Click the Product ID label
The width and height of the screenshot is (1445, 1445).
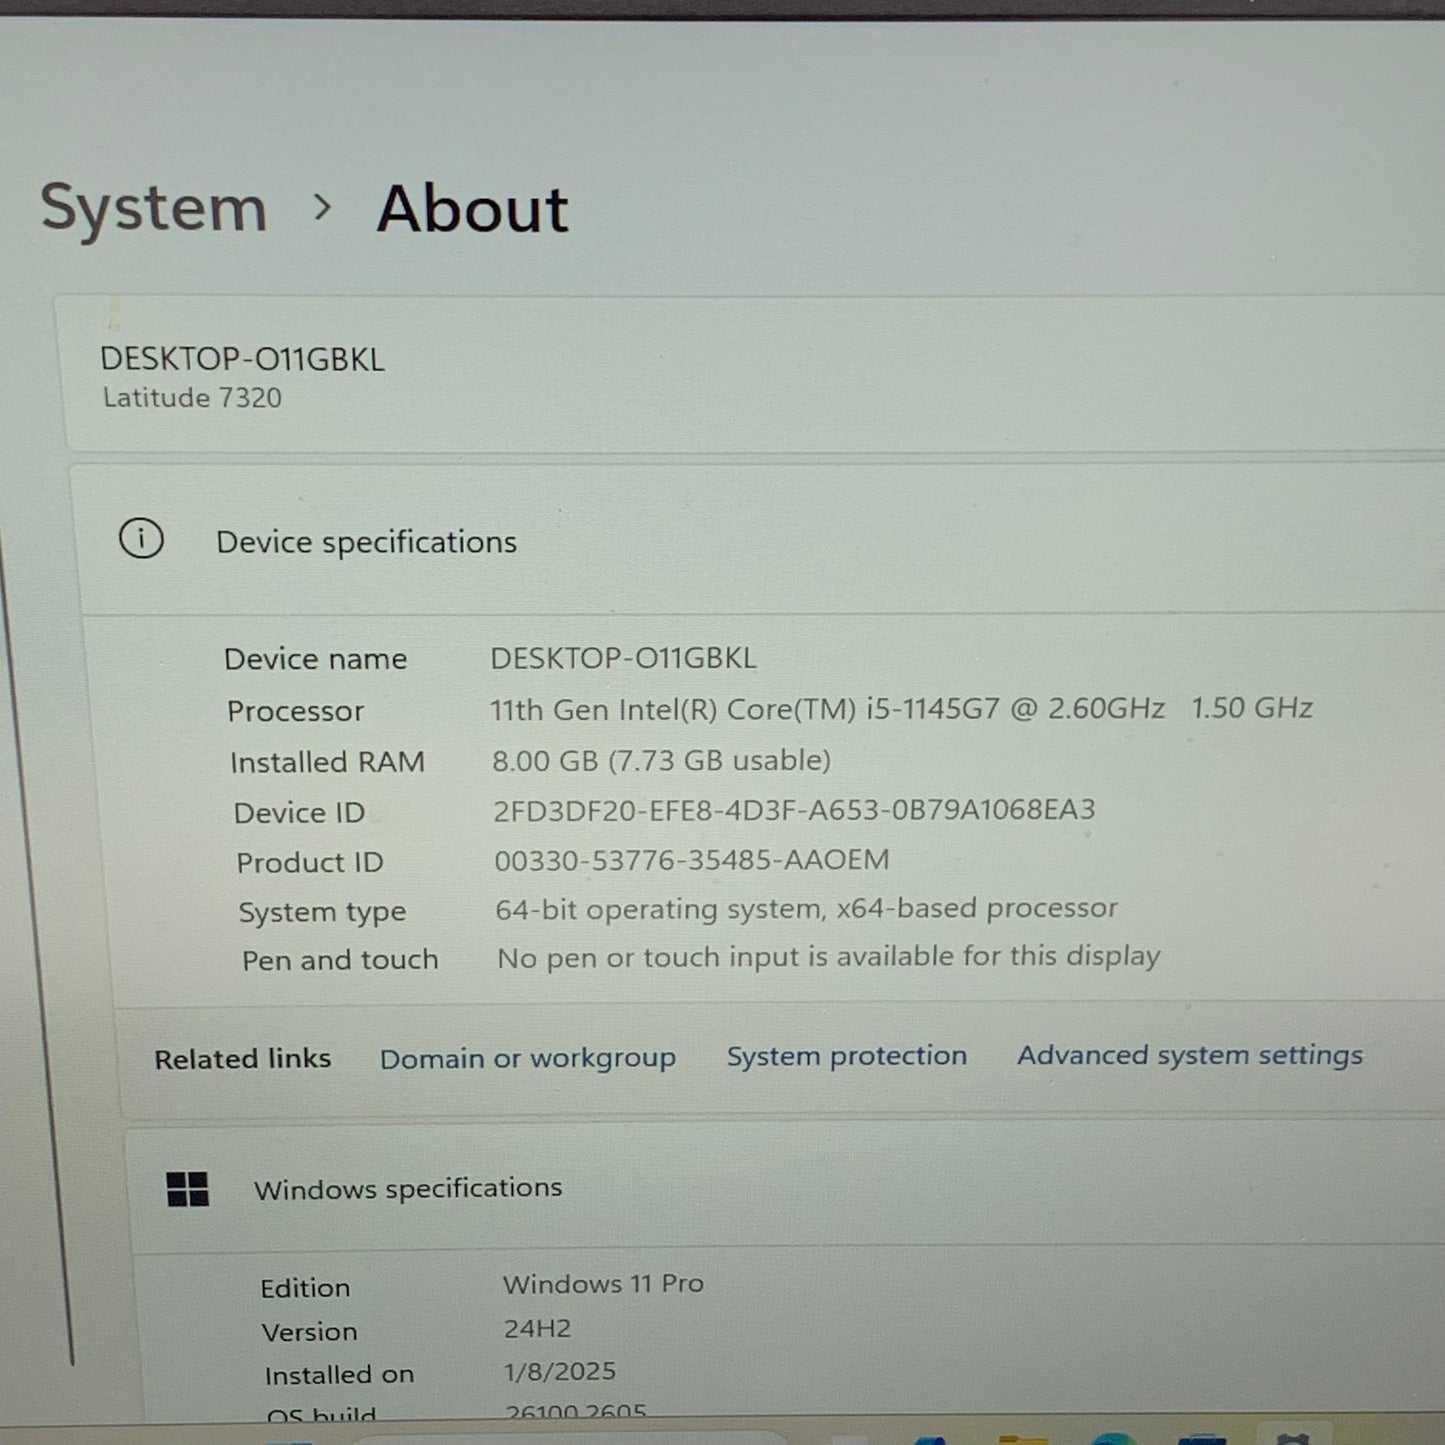(310, 862)
